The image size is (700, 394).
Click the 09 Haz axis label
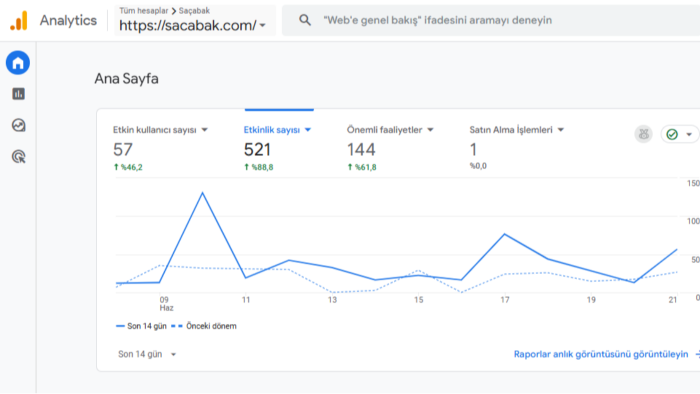pyautogui.click(x=166, y=303)
